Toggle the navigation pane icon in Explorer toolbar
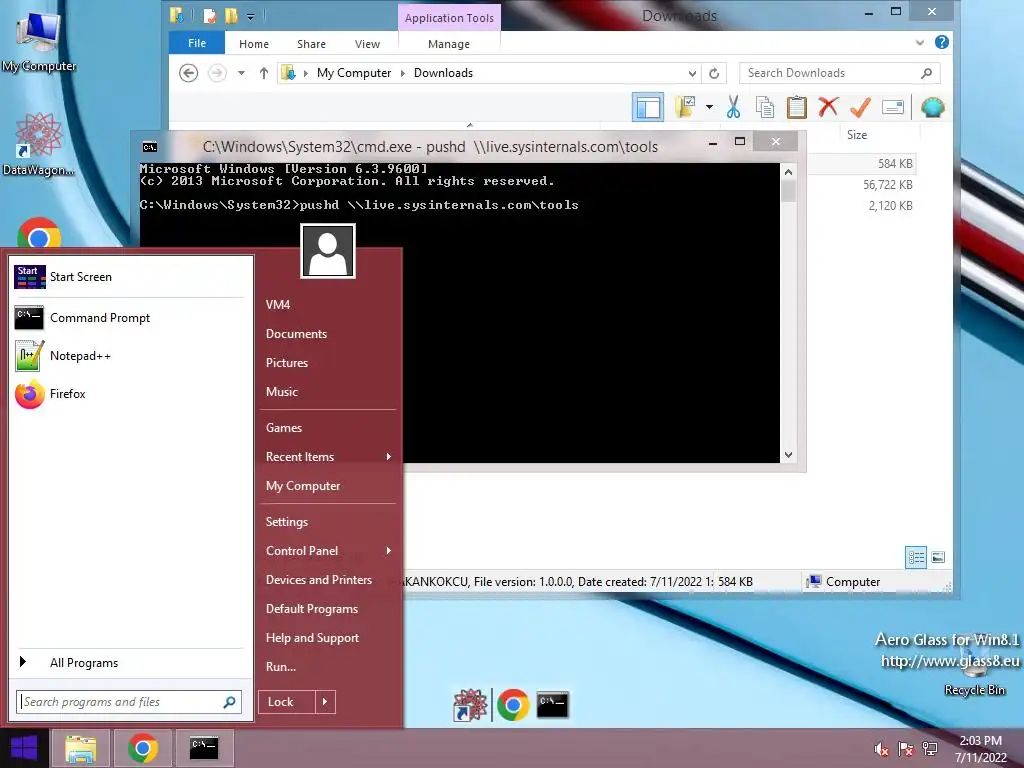This screenshot has height=768, width=1024. point(648,107)
